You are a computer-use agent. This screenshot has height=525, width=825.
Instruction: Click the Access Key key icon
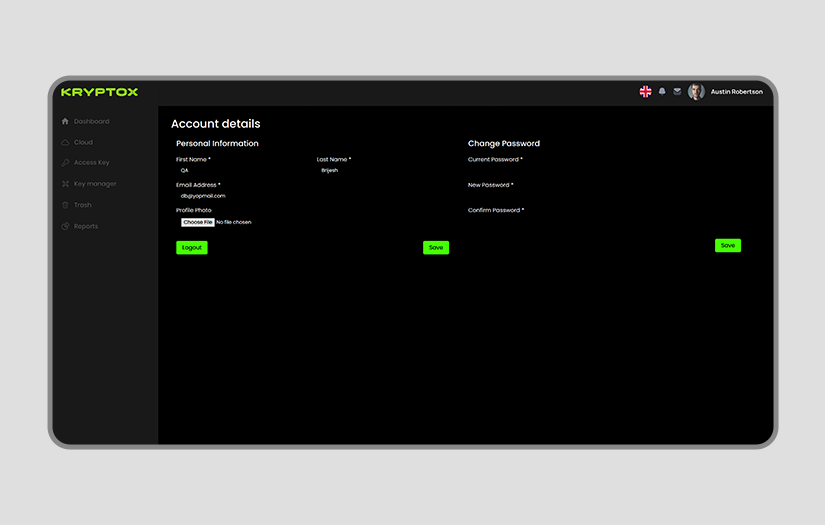pyautogui.click(x=65, y=163)
